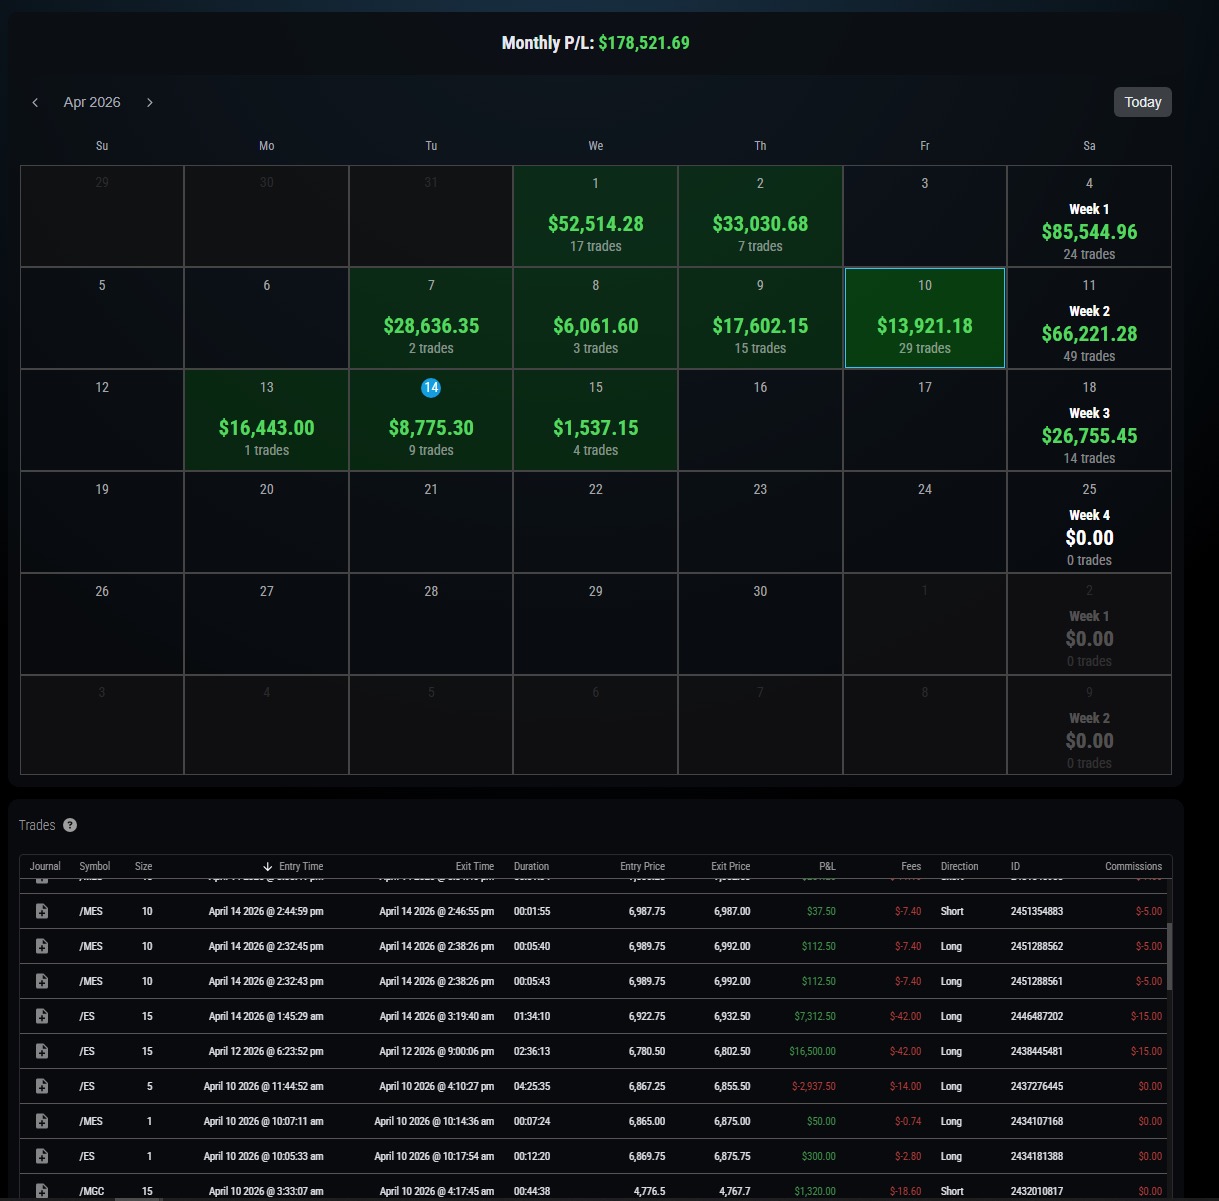Viewport: 1219px width, 1201px height.
Task: Open Week 2 summary showing $66,221.28
Action: [x=1089, y=318]
